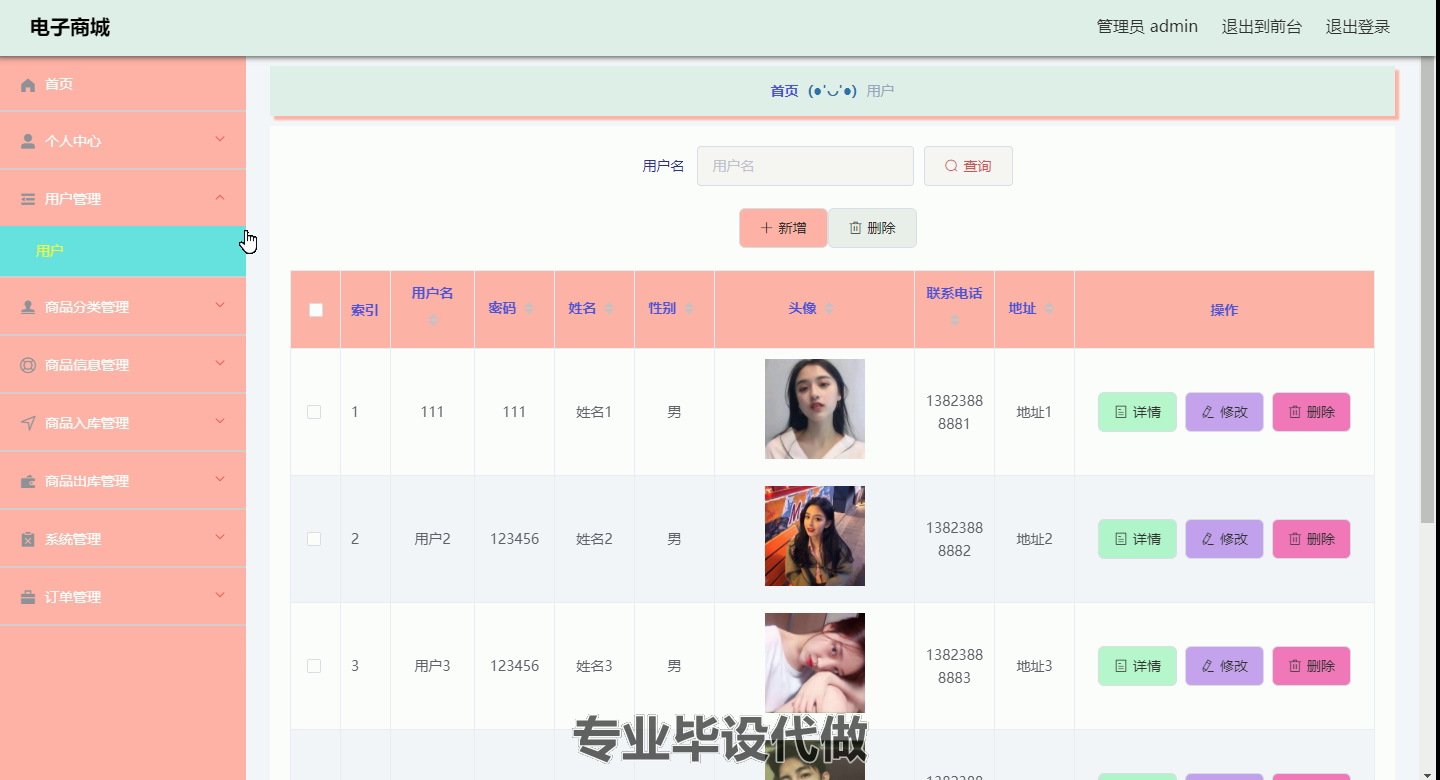Click 详情 for user 用户3
Image resolution: width=1440 pixels, height=780 pixels.
[1137, 666]
